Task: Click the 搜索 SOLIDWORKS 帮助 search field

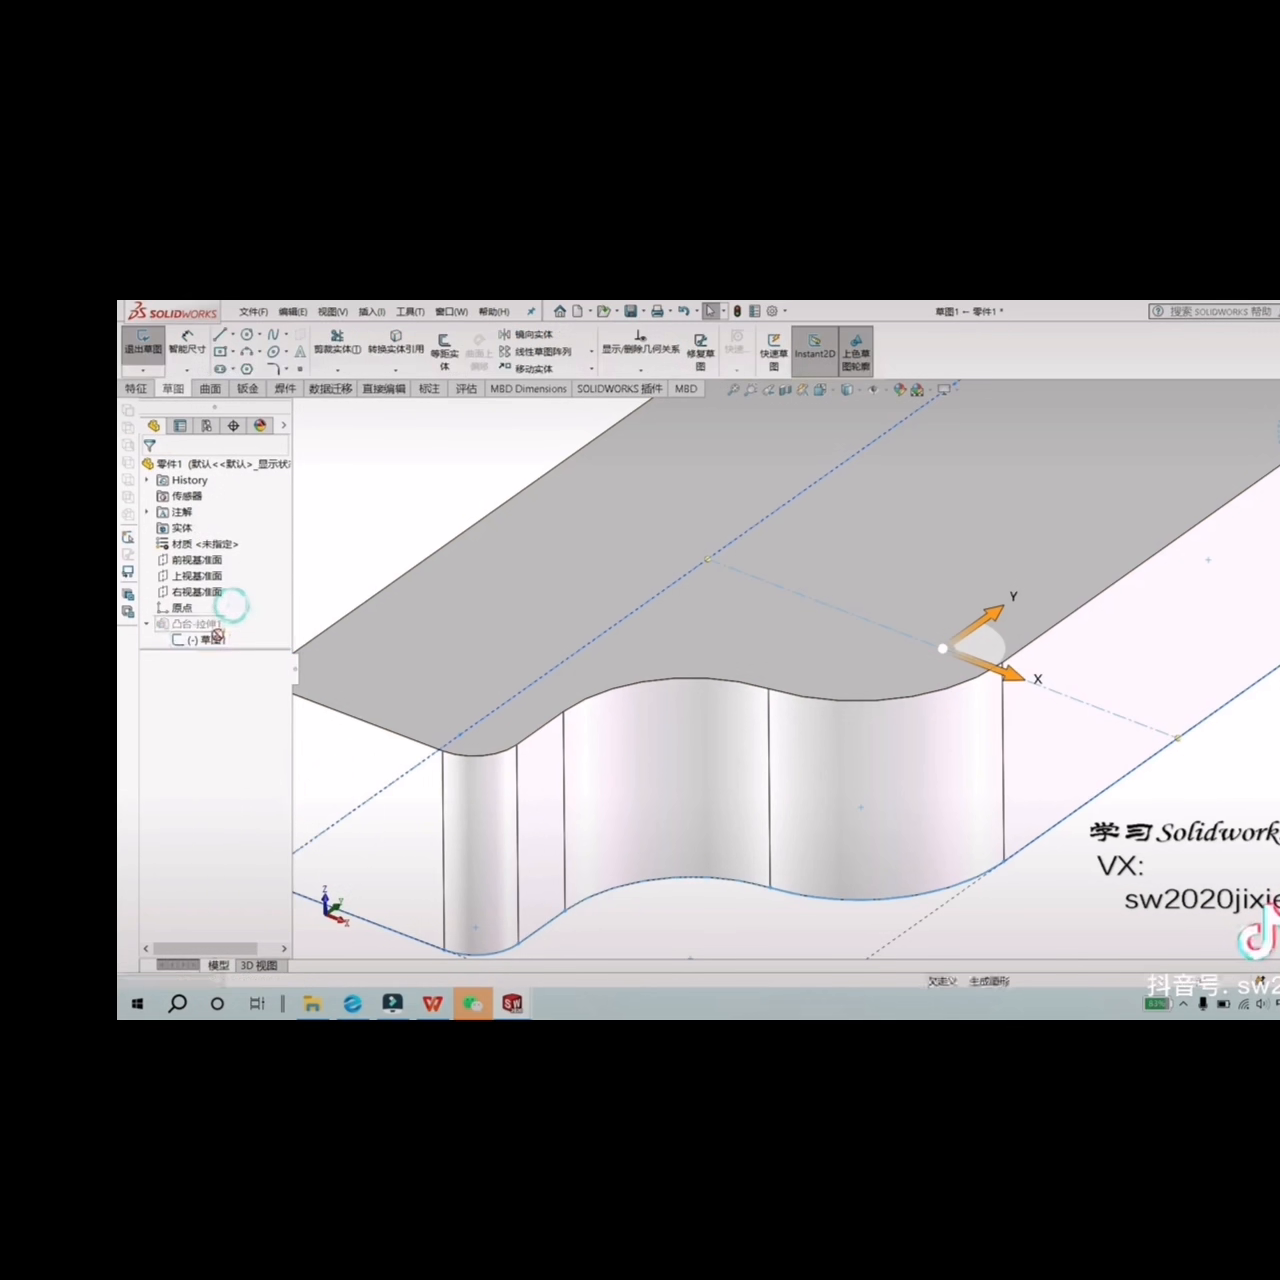Action: 1214,312
